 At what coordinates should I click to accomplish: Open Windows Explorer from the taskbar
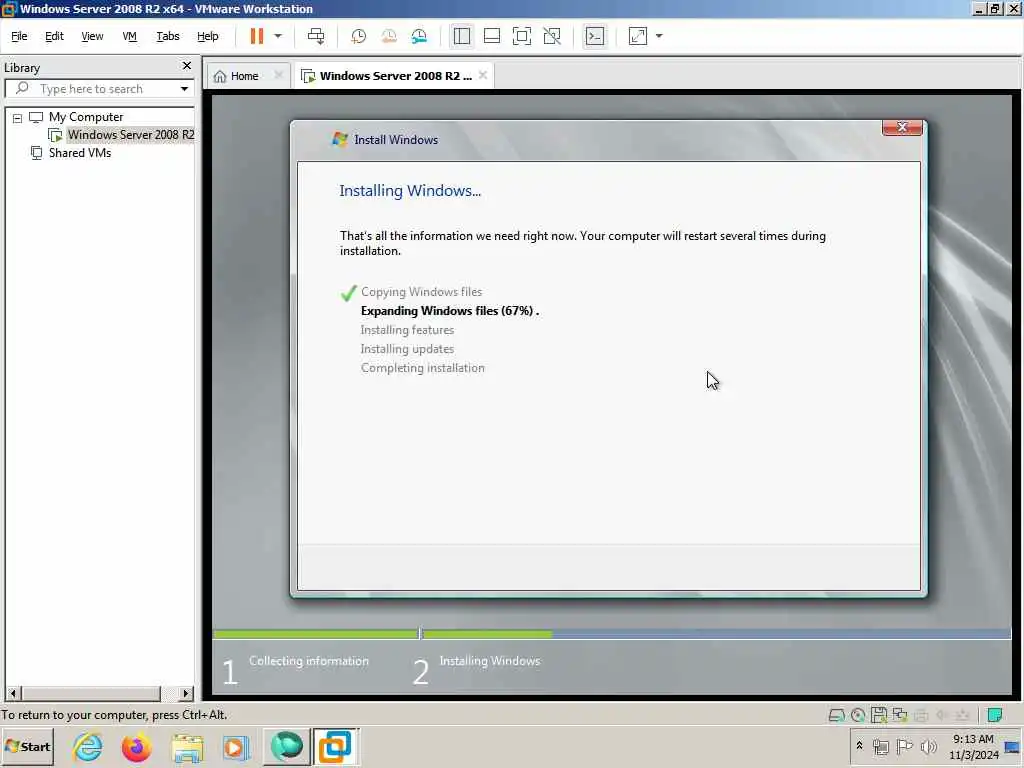pyautogui.click(x=187, y=747)
